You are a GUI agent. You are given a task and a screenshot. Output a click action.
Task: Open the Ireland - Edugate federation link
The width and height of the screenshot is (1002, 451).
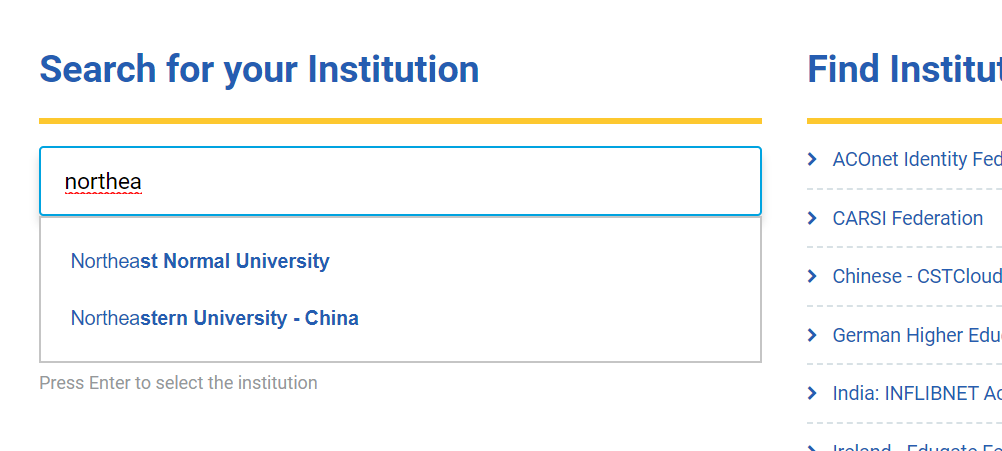pos(915,447)
